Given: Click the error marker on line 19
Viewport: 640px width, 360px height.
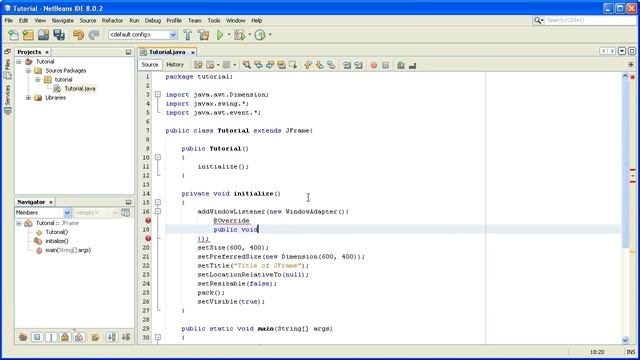Looking at the screenshot, I should pos(148,238).
